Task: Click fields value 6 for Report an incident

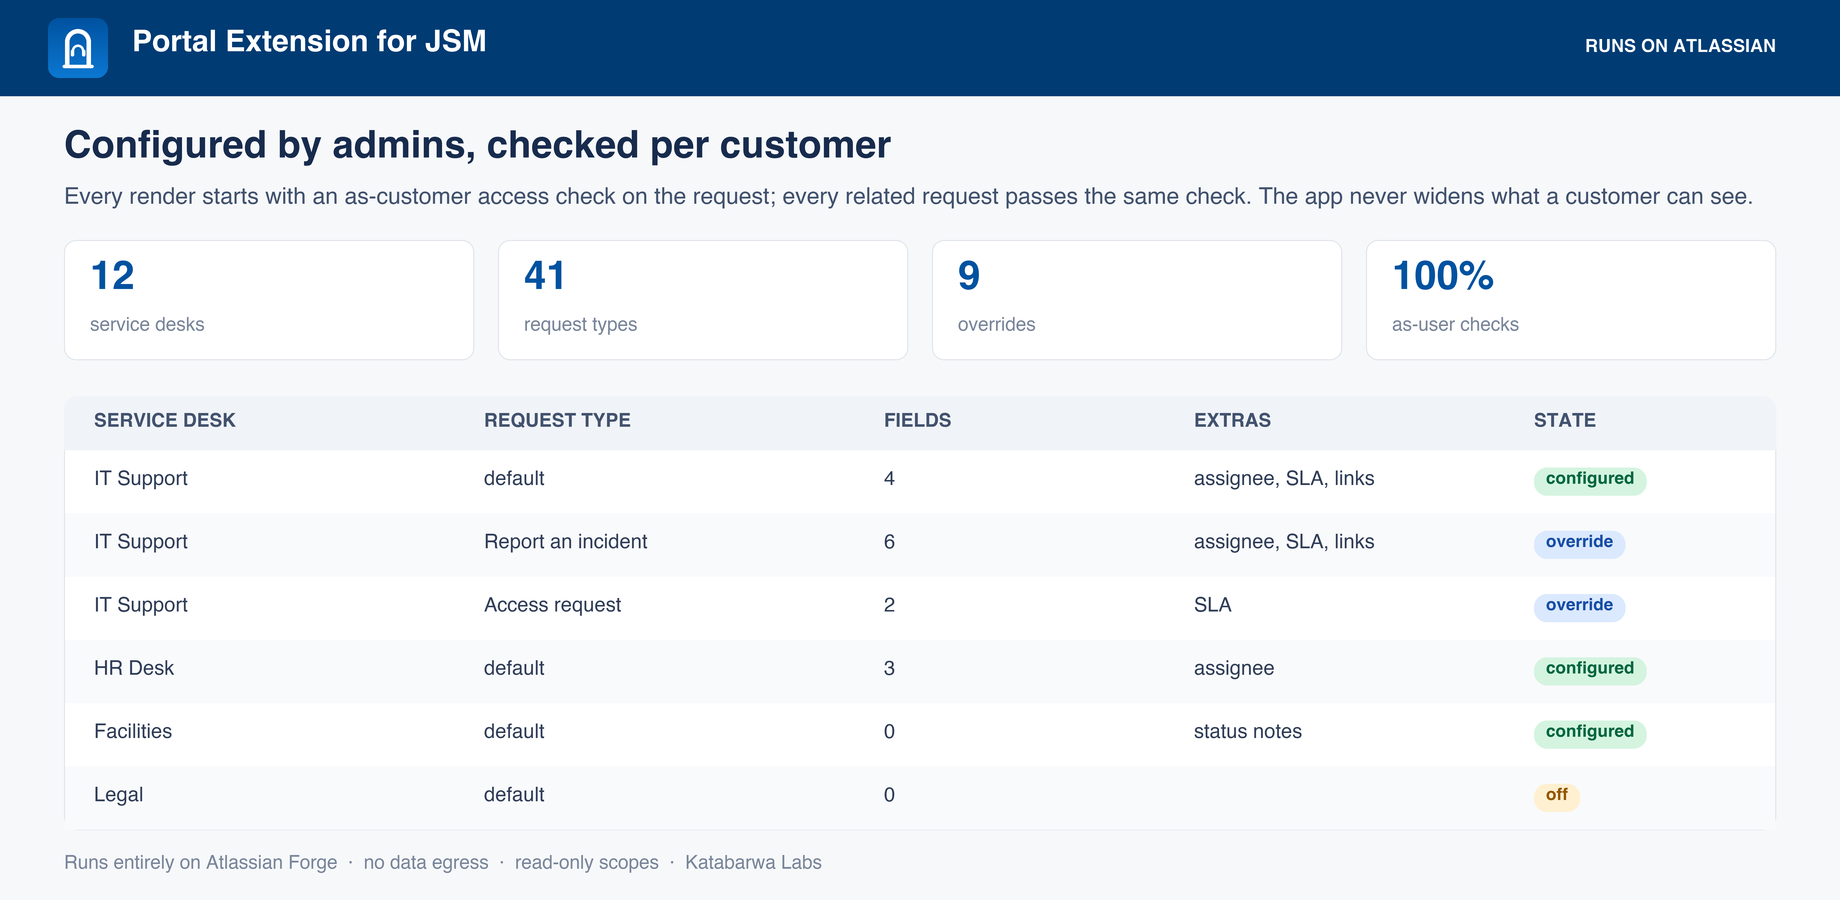Action: (x=889, y=542)
